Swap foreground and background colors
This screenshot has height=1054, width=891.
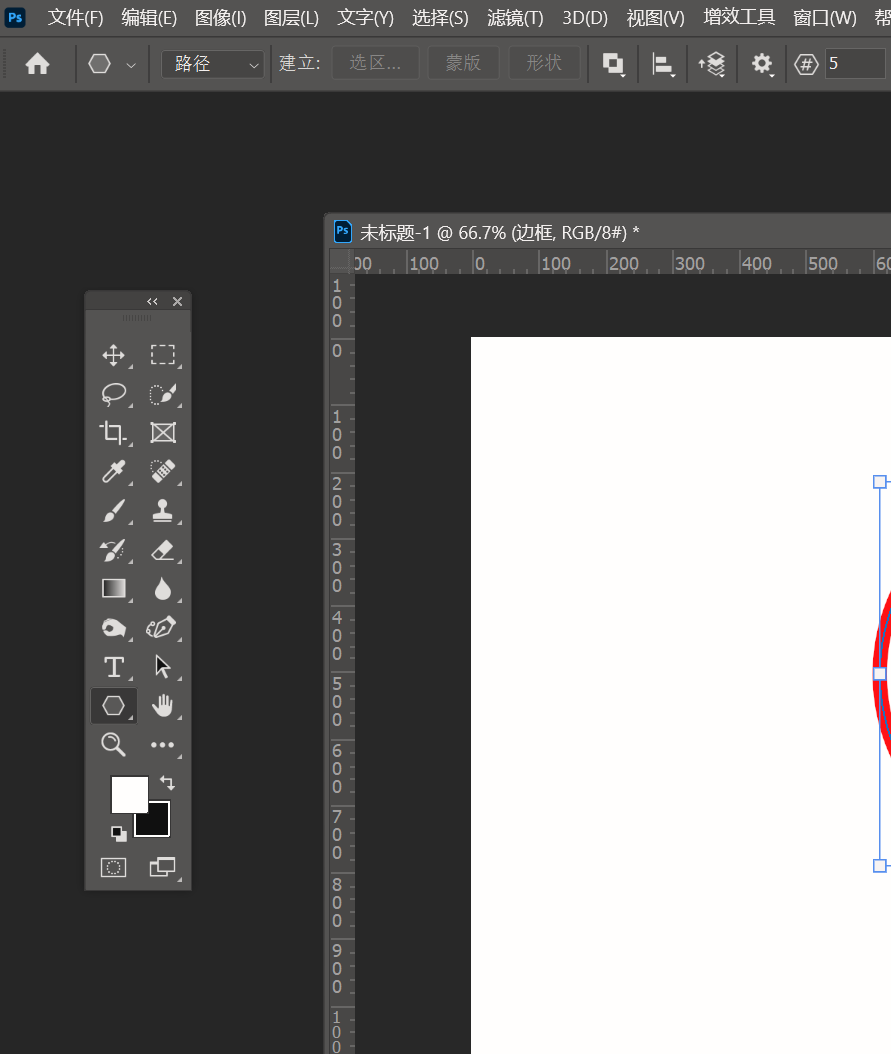click(167, 783)
